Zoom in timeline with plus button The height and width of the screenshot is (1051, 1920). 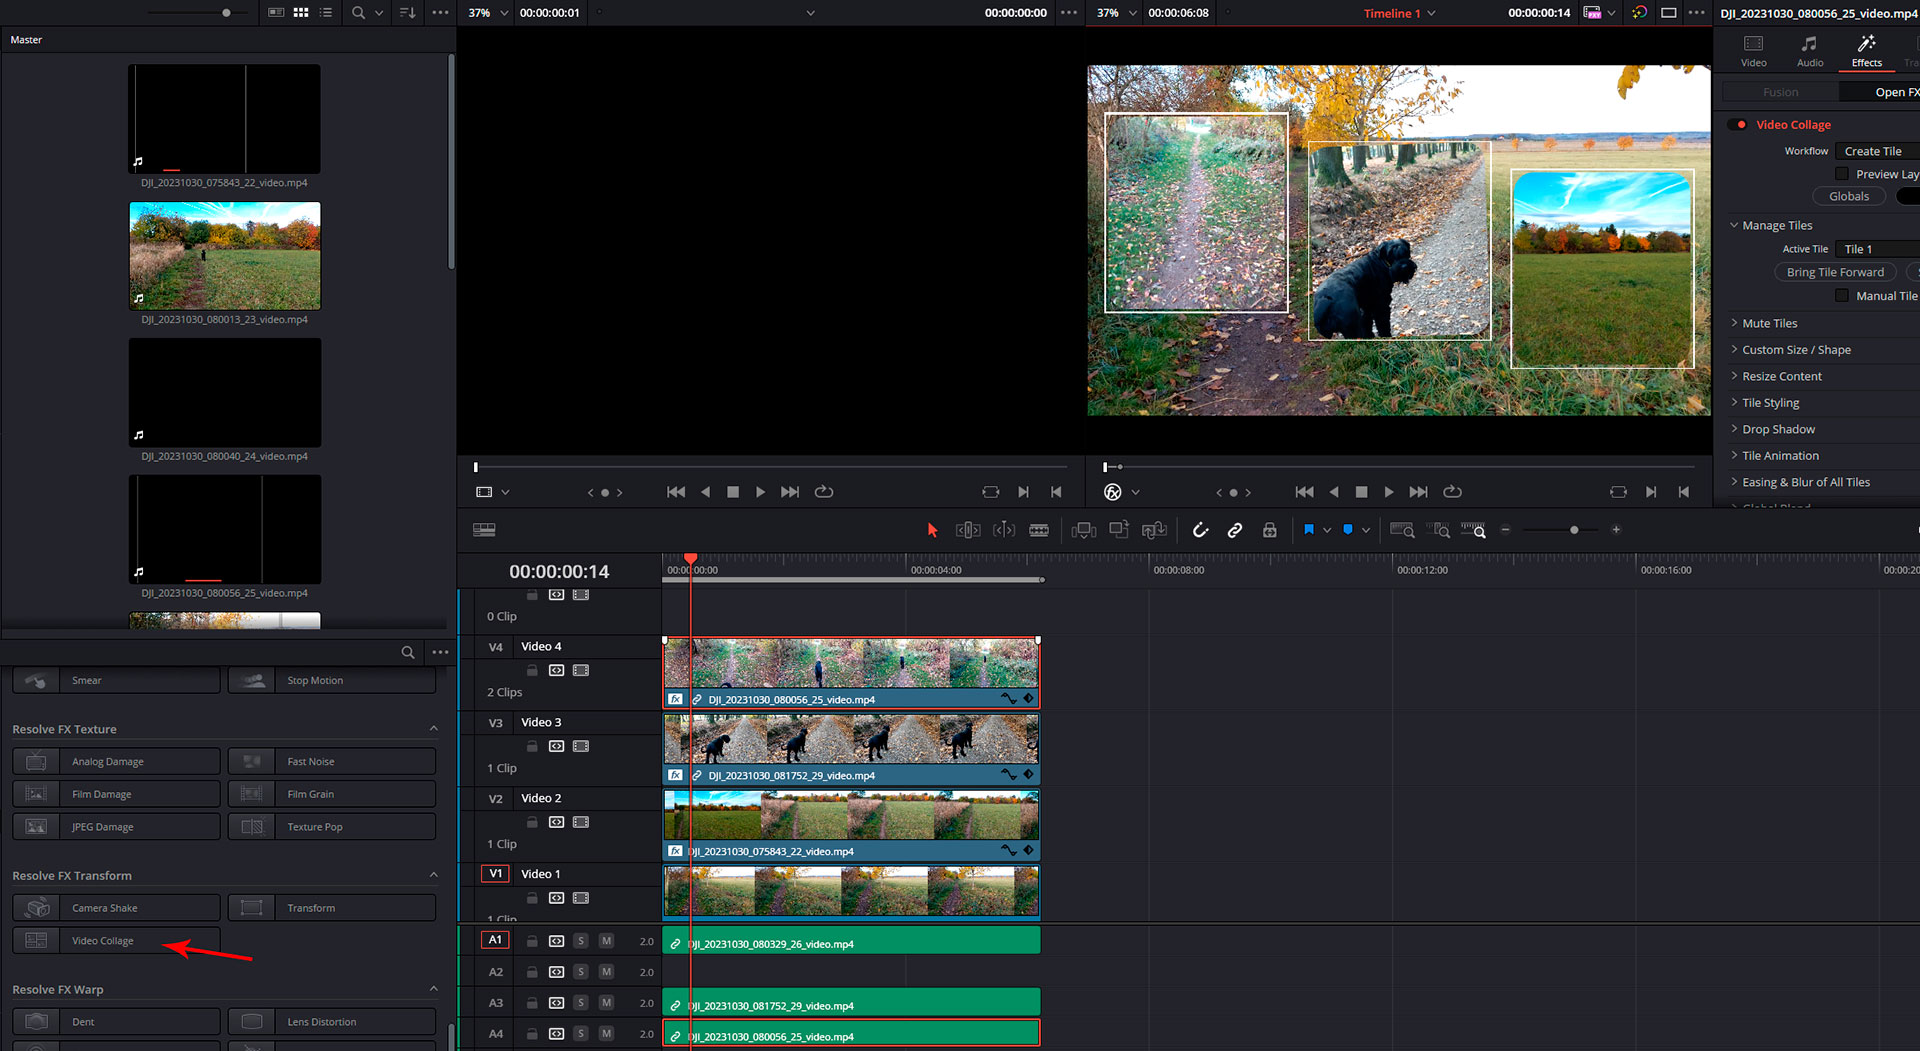pyautogui.click(x=1616, y=530)
